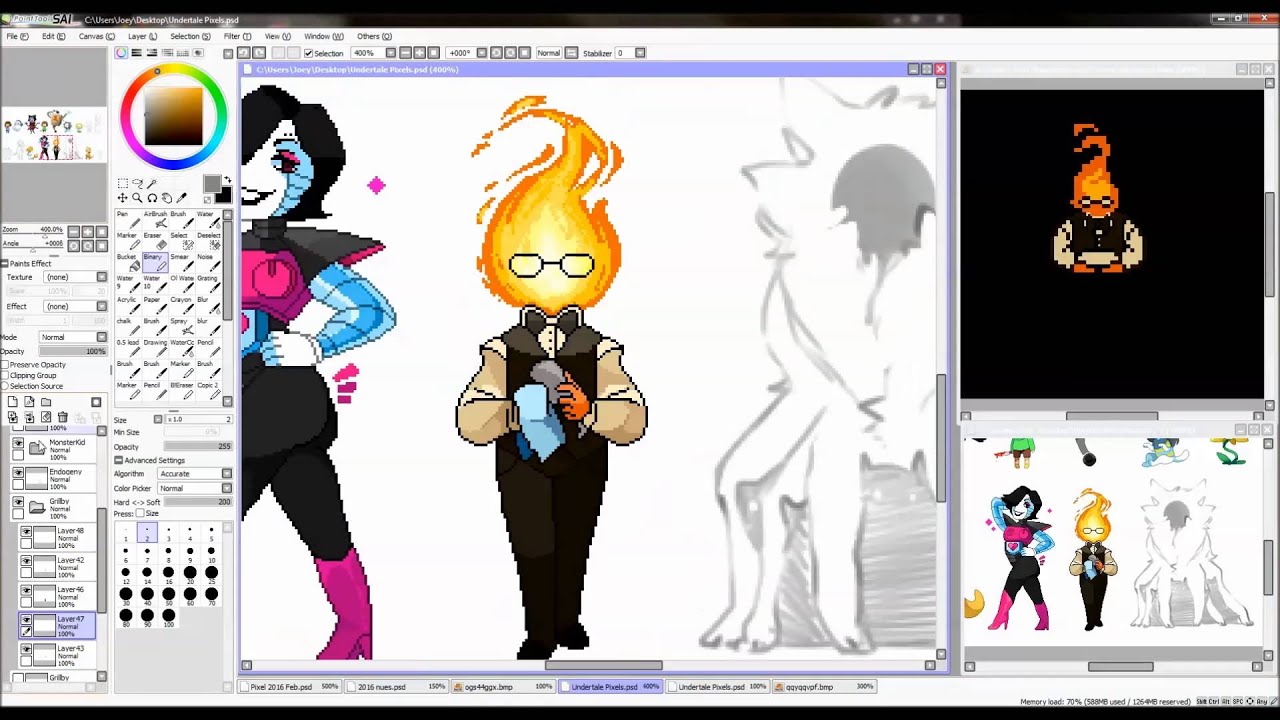Collapse the Paints Effect section
Screen dimensions: 1280x720
click(5, 264)
